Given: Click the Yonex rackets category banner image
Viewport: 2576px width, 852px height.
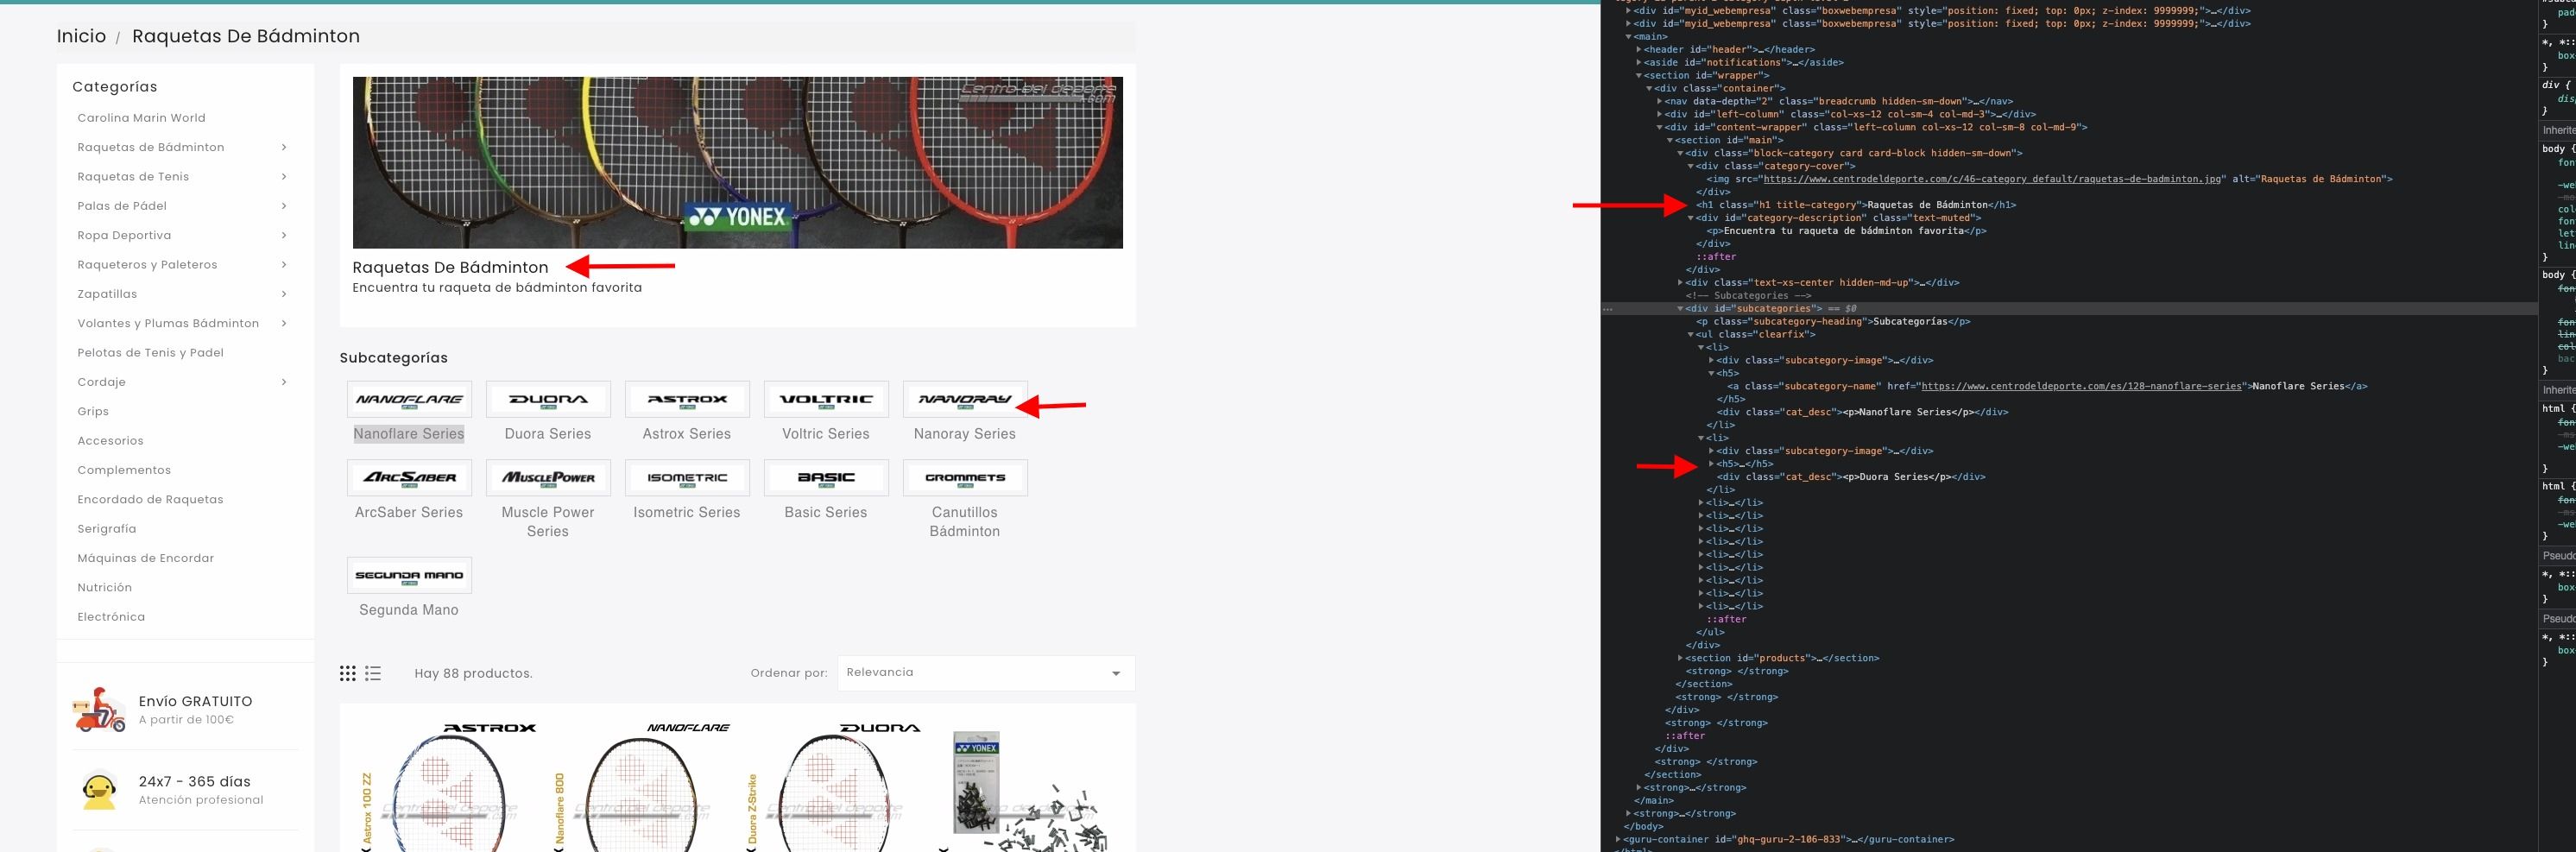Looking at the screenshot, I should pos(737,162).
